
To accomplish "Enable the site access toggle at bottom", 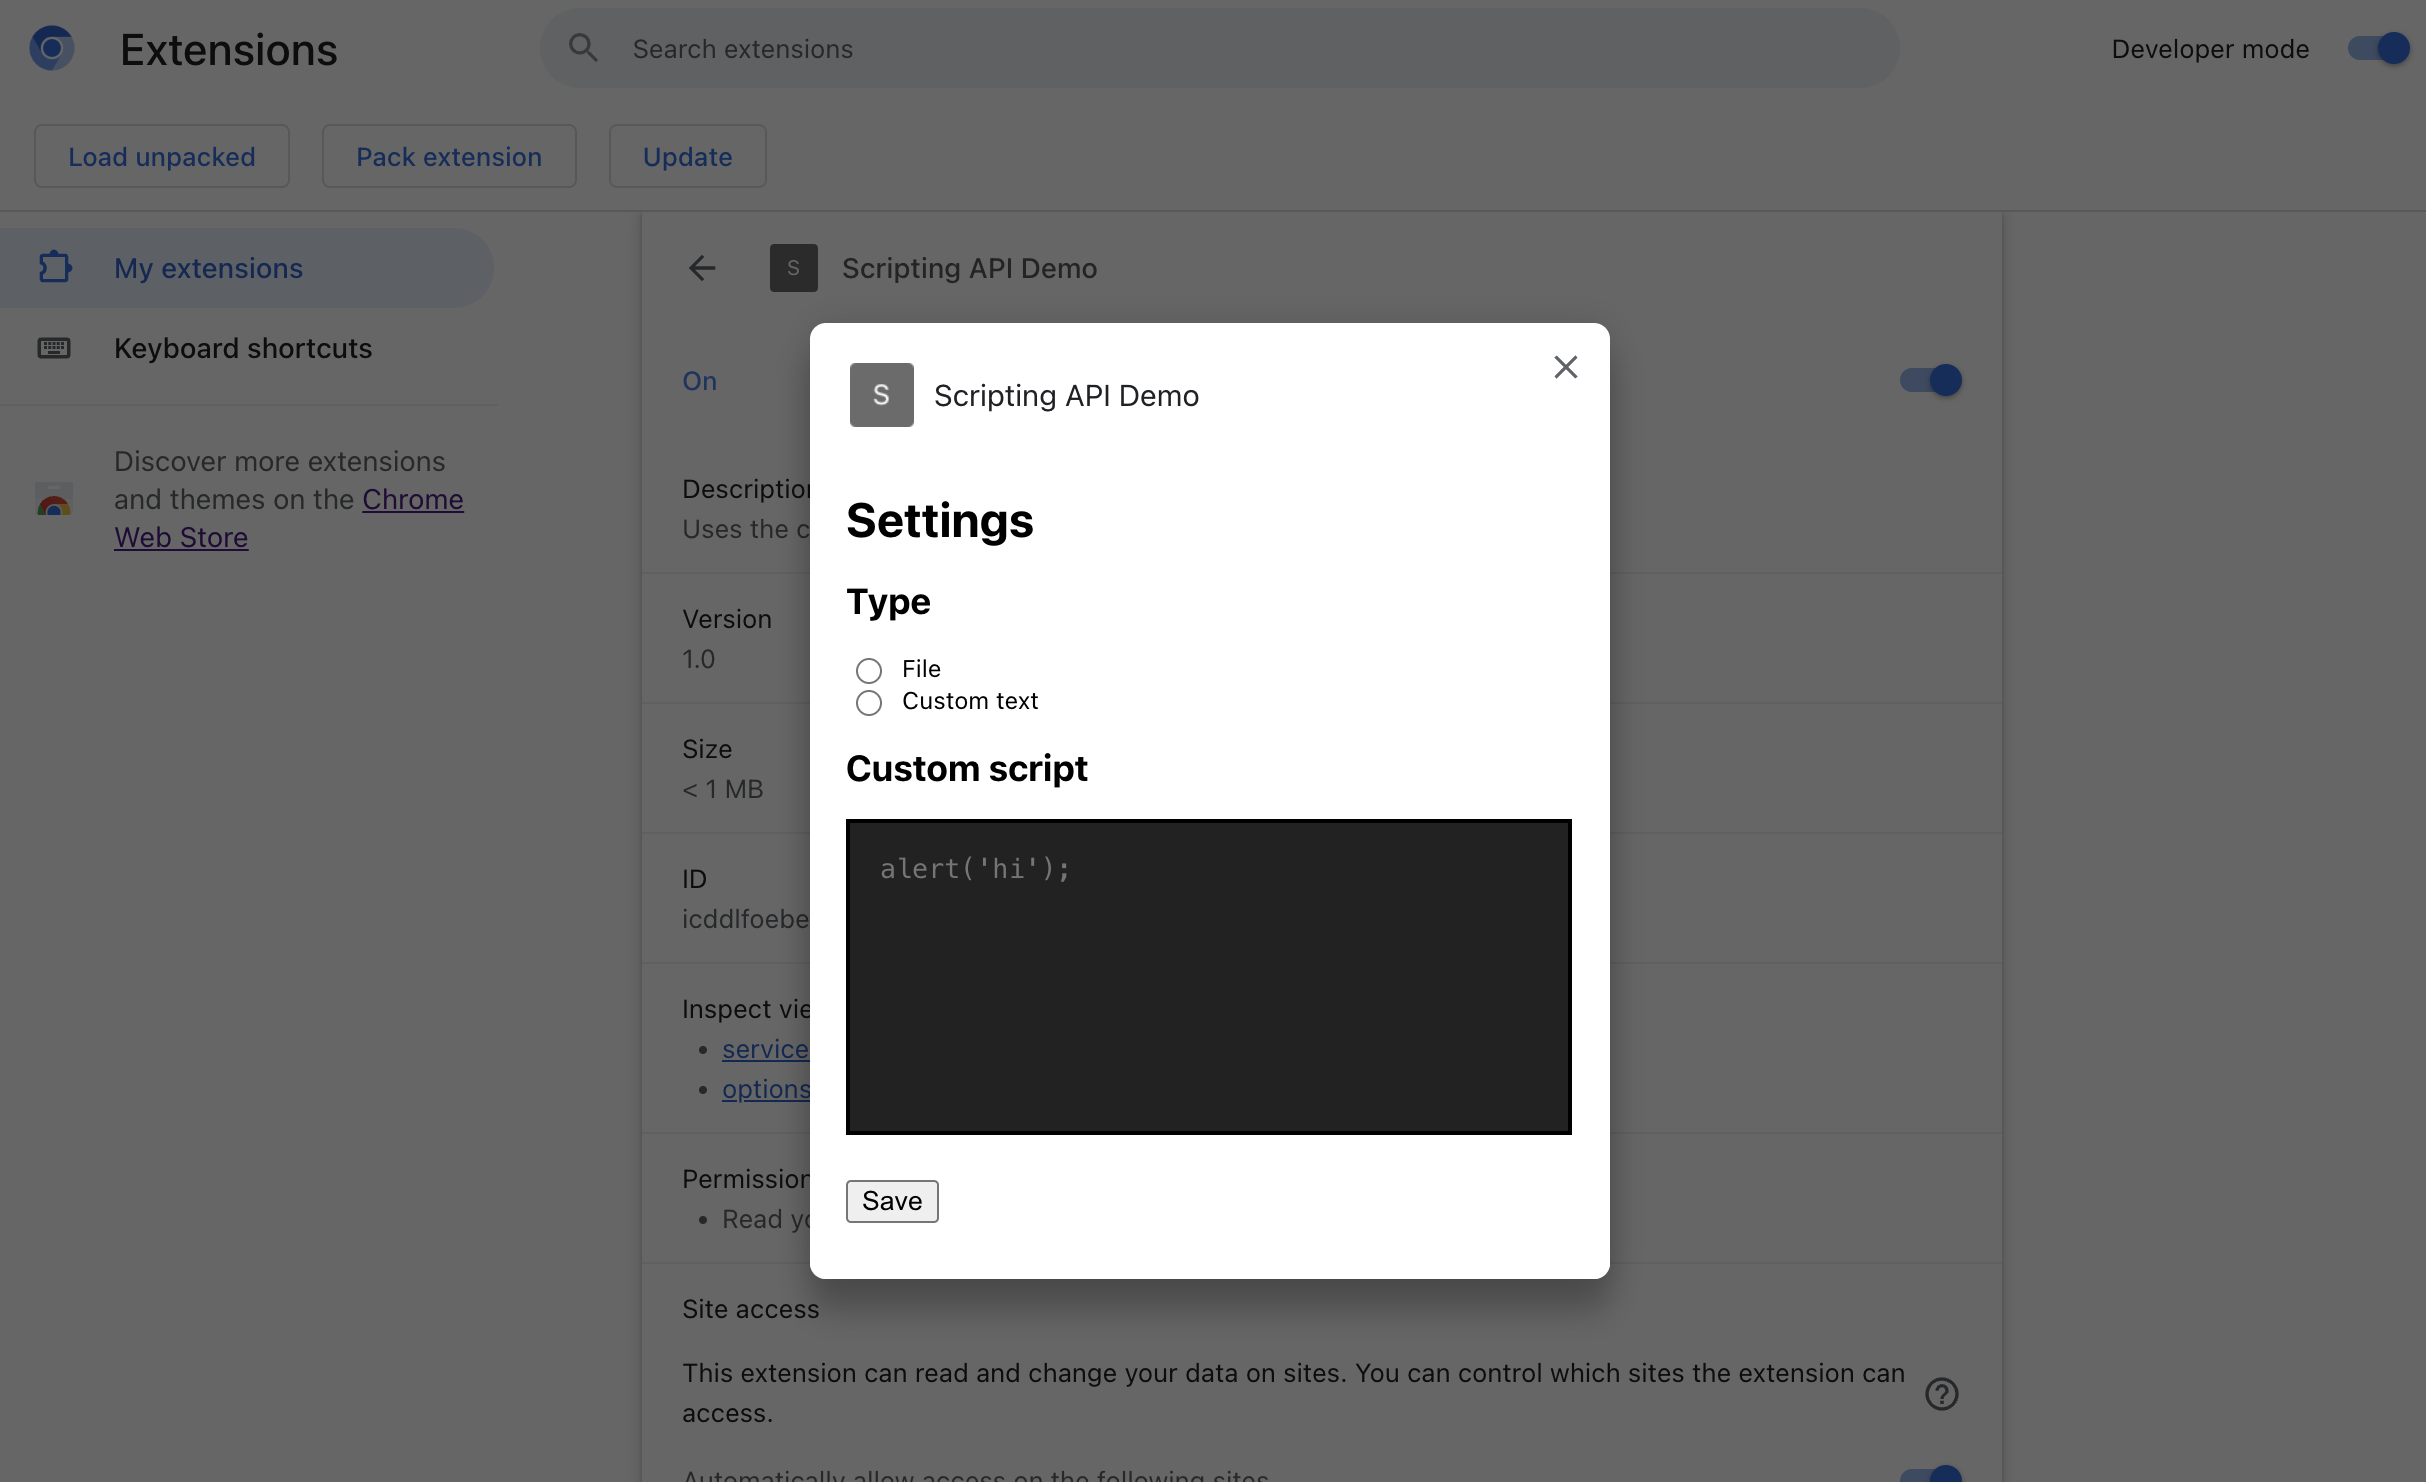I will (1929, 1473).
